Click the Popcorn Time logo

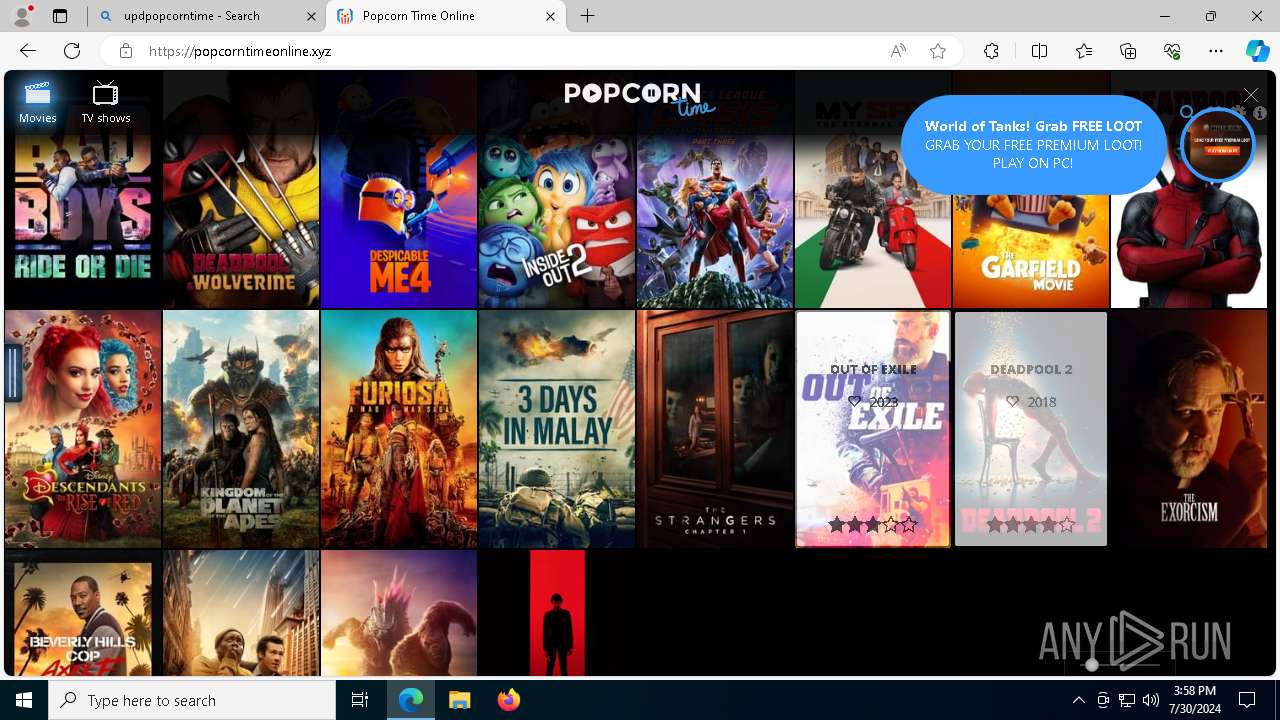tap(640, 98)
